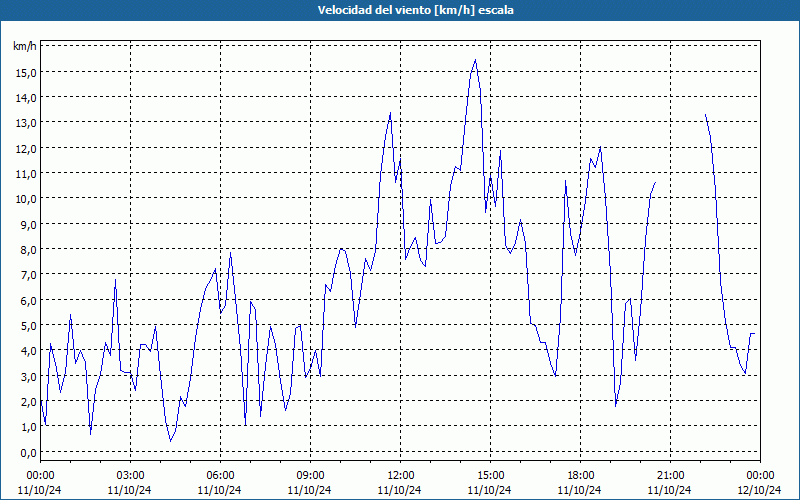The image size is (800, 500).
Task: Select the 14,0 y-axis value
Action: coord(26,97)
